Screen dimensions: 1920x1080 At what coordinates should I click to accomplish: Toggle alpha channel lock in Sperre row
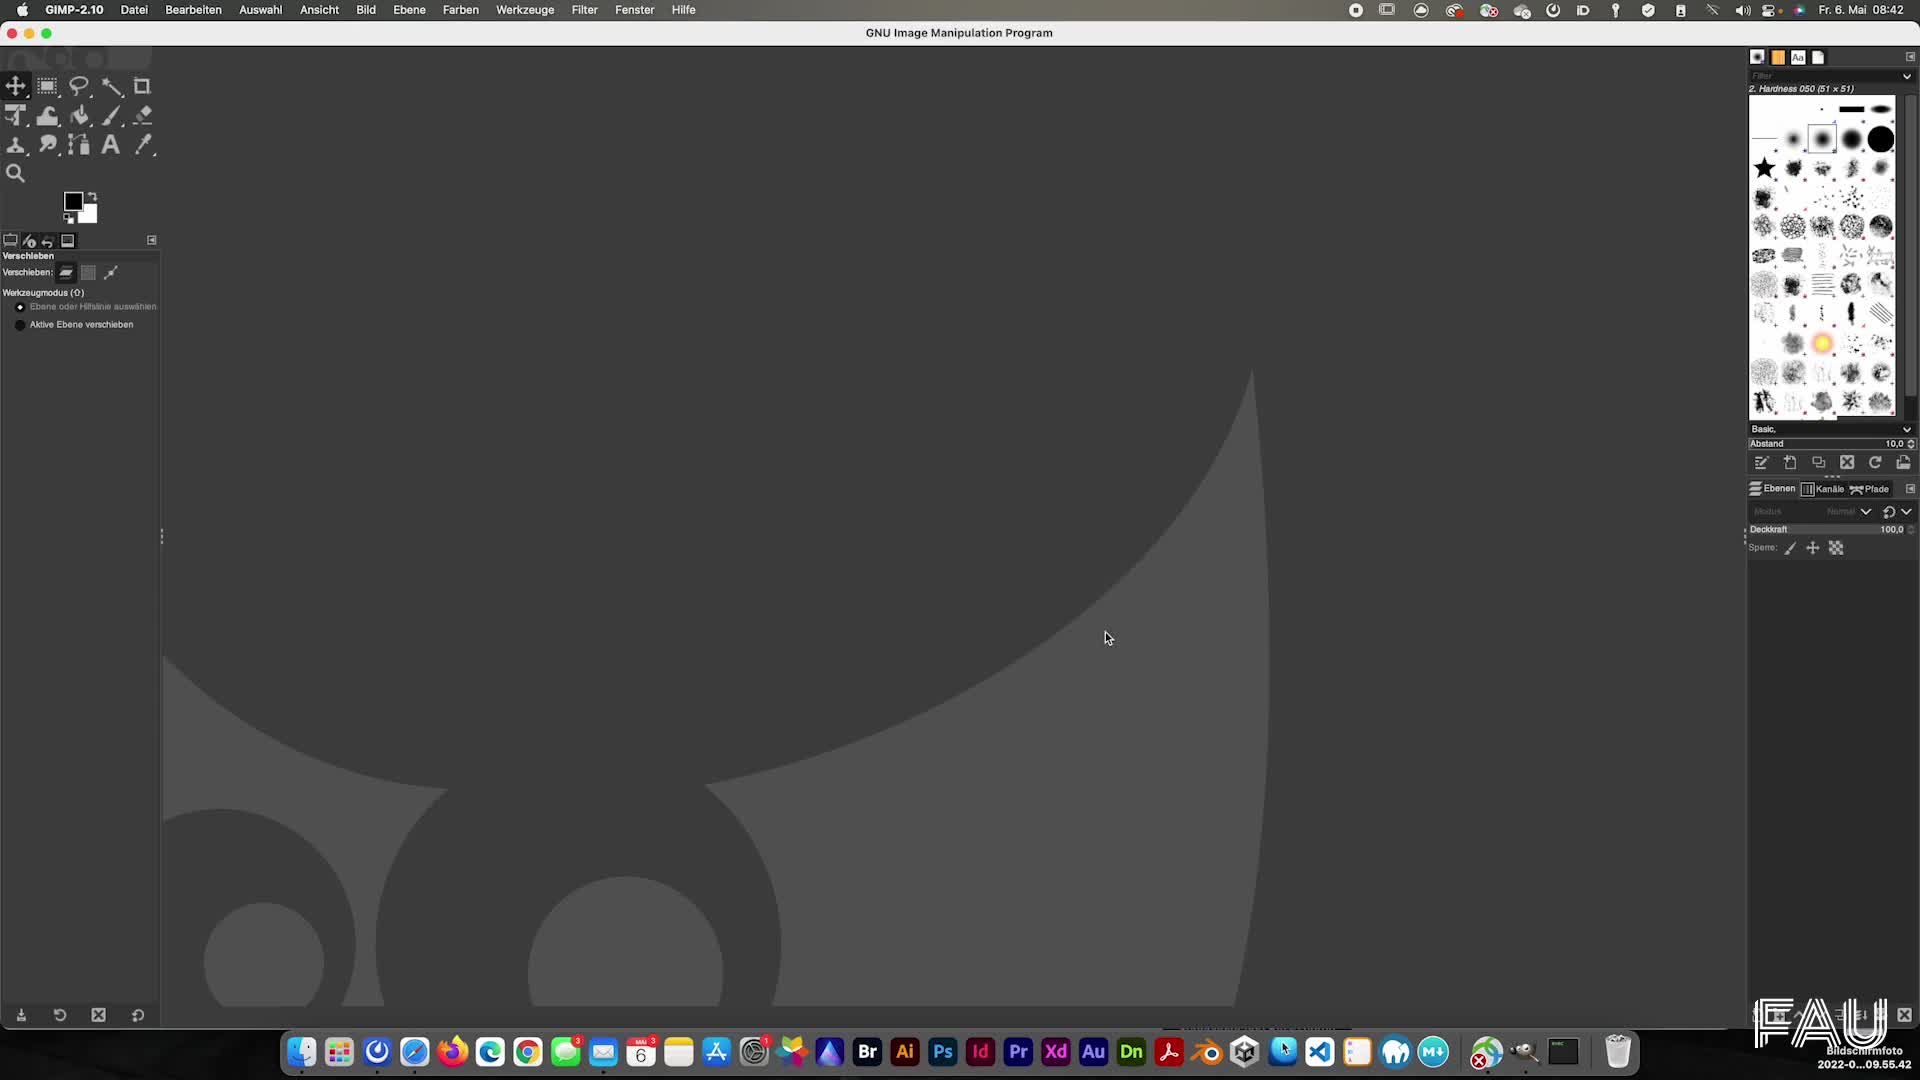[x=1837, y=548]
